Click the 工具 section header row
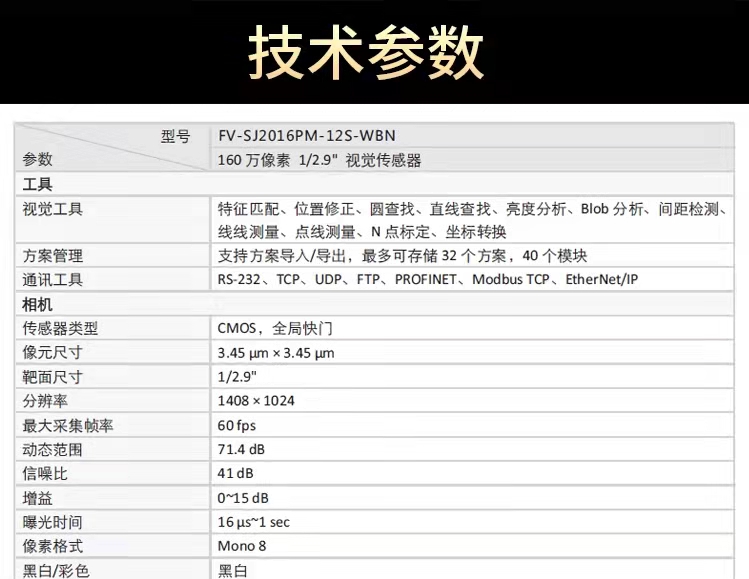This screenshot has height=579, width=749. pyautogui.click(x=38, y=185)
